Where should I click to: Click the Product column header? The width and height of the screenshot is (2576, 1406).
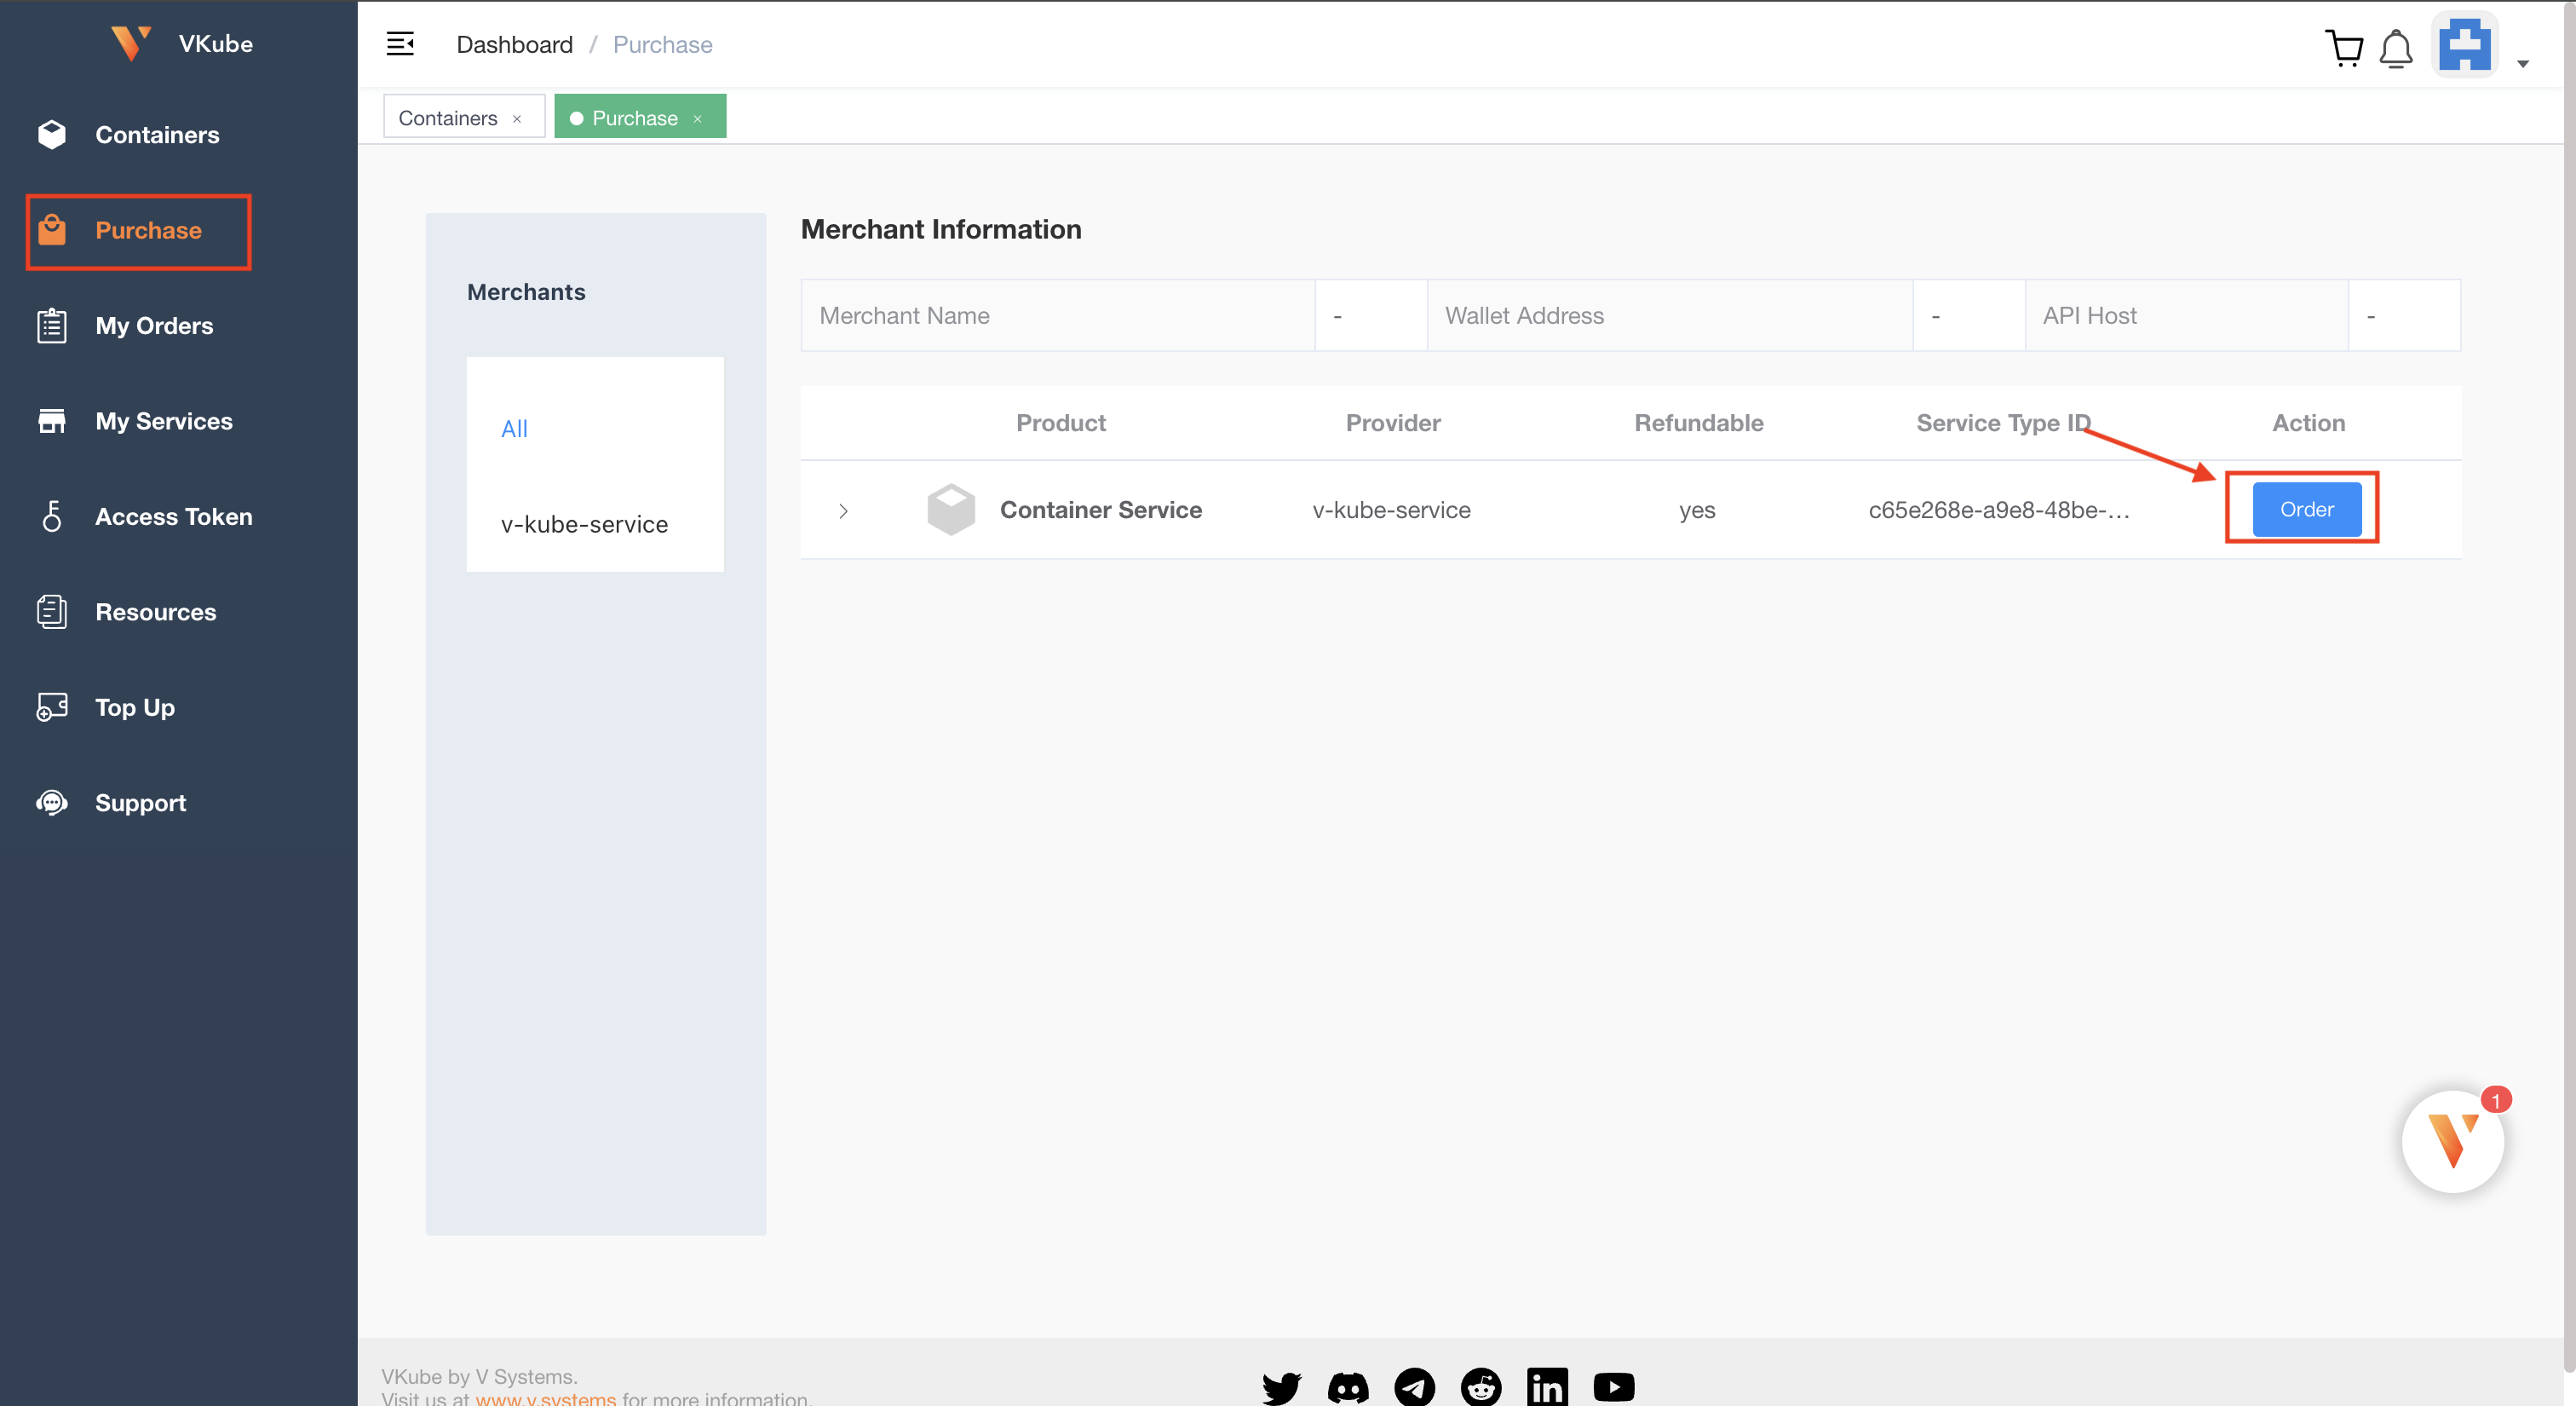point(1061,423)
